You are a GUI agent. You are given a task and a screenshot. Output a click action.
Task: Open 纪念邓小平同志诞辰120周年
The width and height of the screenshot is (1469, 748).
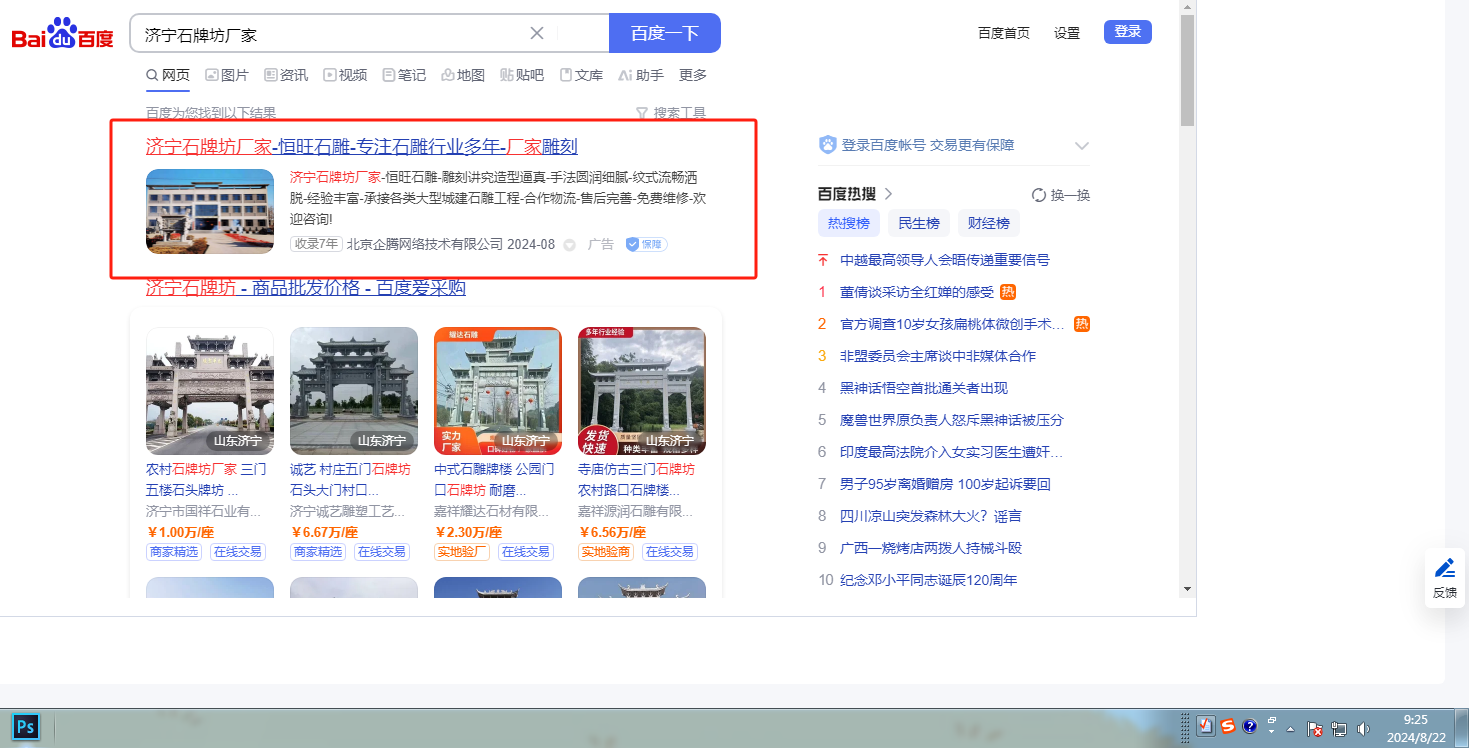point(929,580)
